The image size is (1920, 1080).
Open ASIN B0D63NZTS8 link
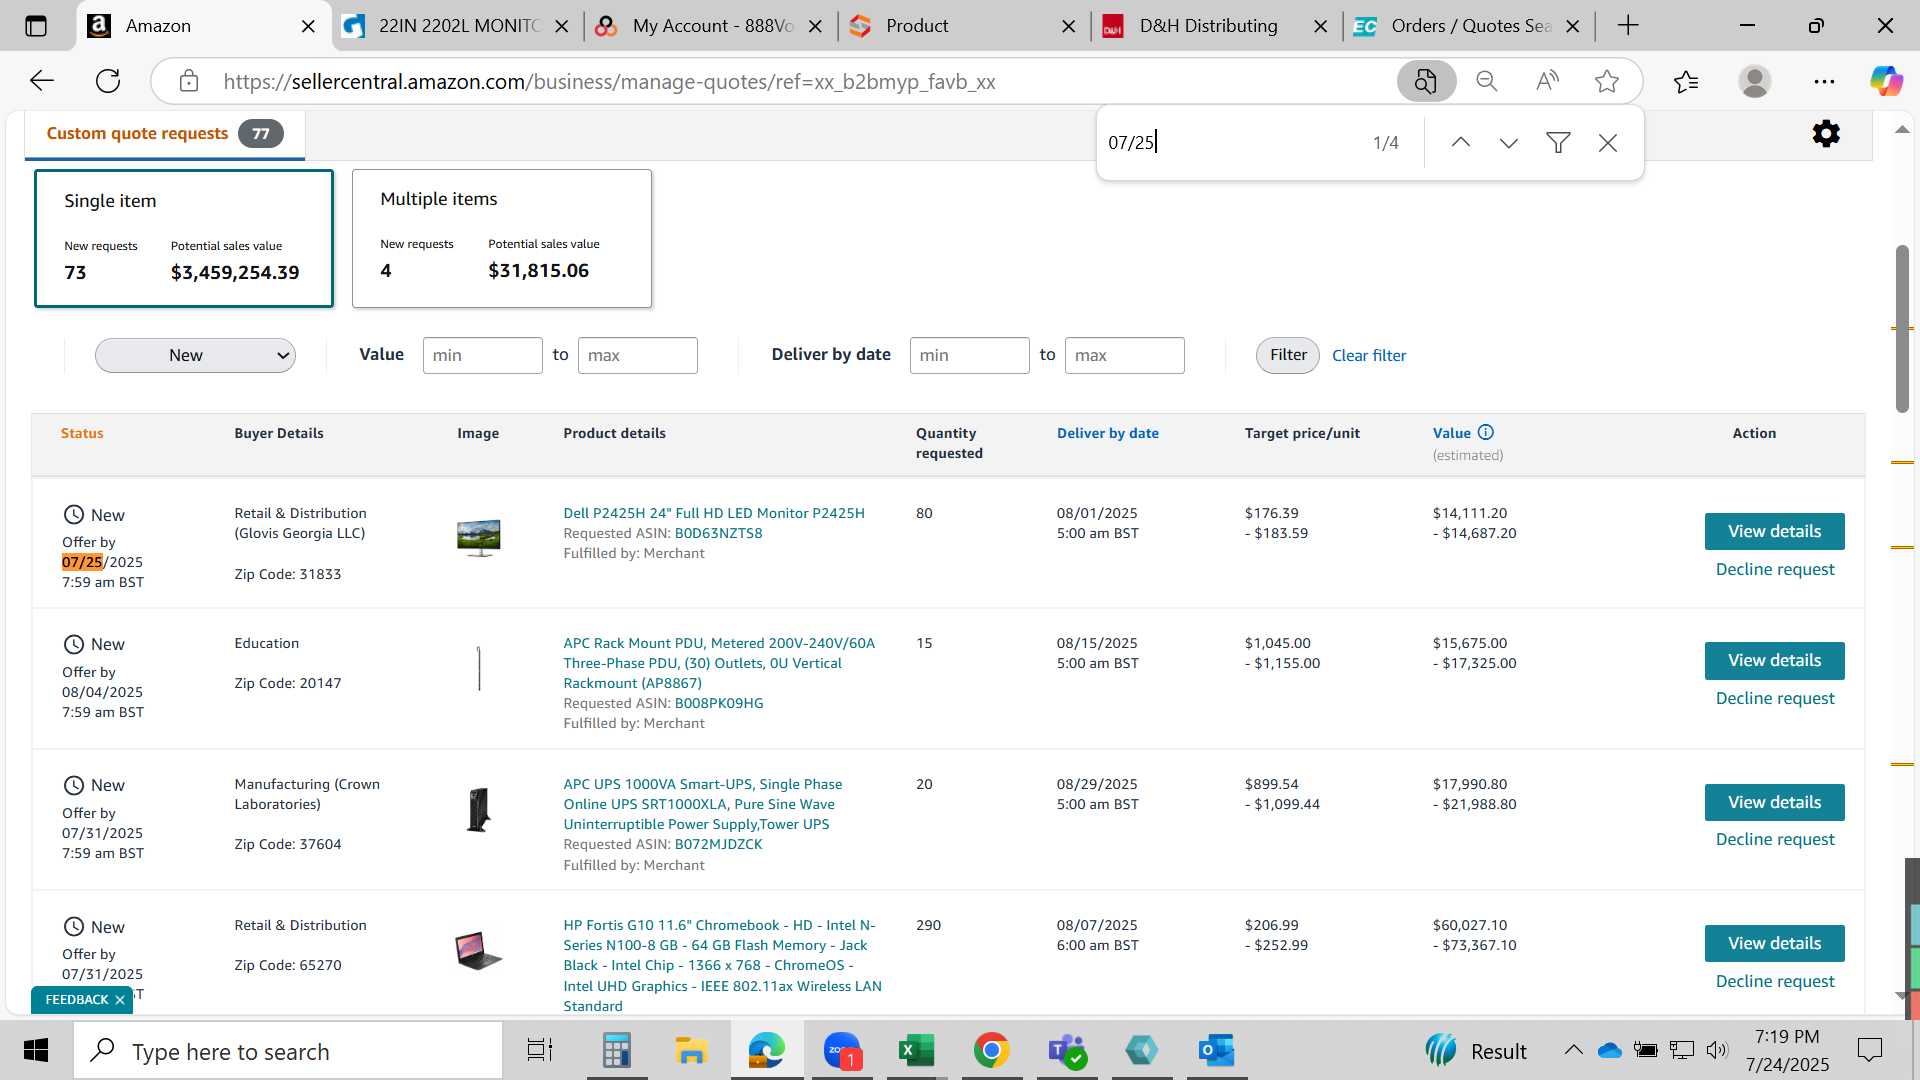click(718, 533)
